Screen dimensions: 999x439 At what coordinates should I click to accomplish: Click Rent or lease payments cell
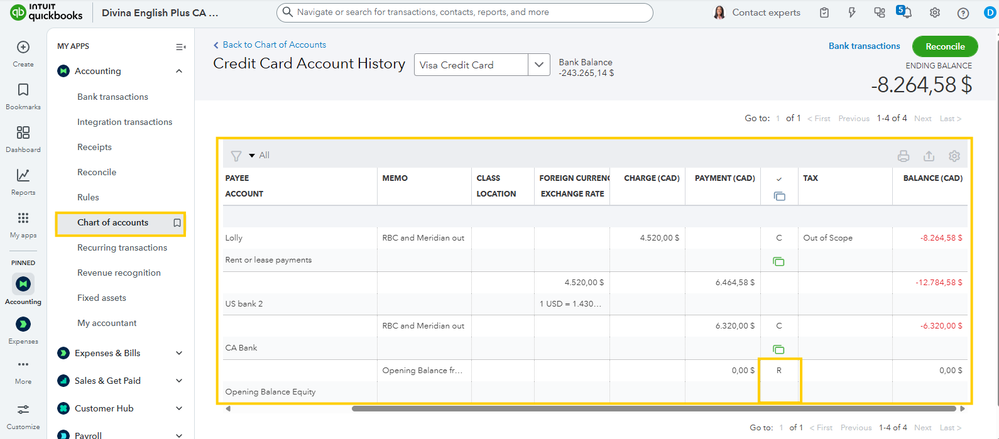coord(300,260)
